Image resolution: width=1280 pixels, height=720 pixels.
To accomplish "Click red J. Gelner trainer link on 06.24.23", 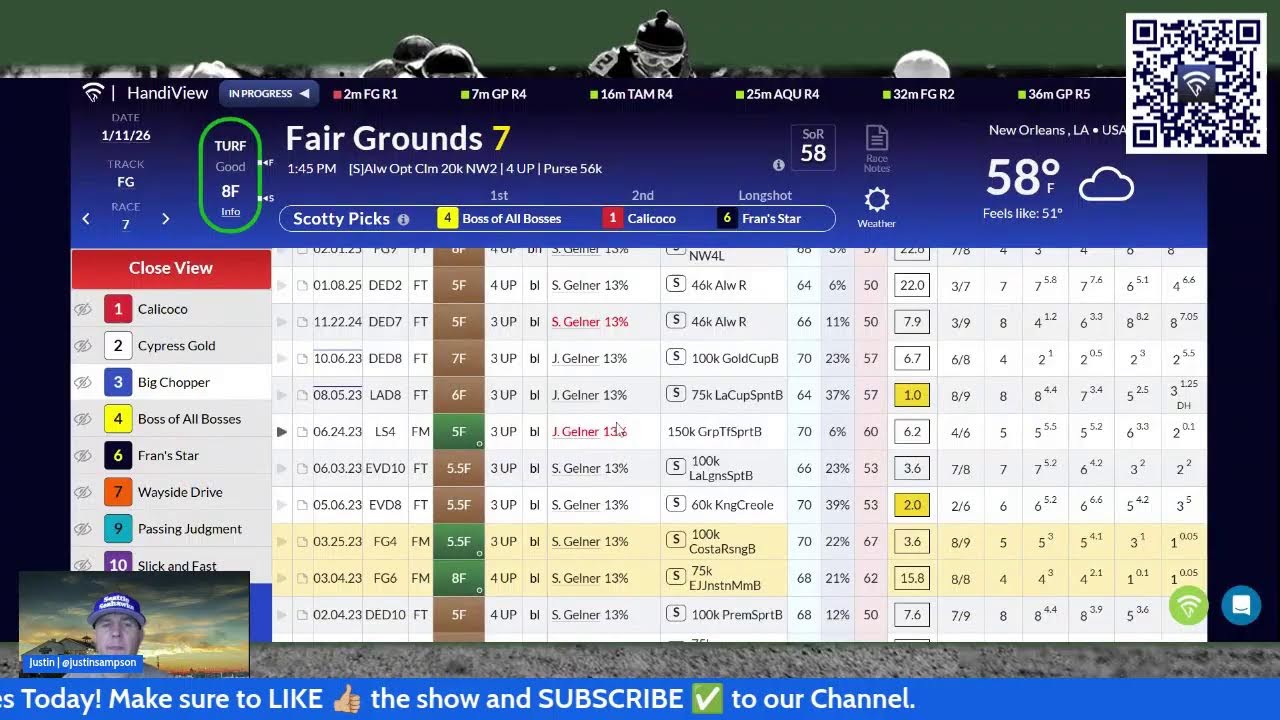I will [x=589, y=432].
